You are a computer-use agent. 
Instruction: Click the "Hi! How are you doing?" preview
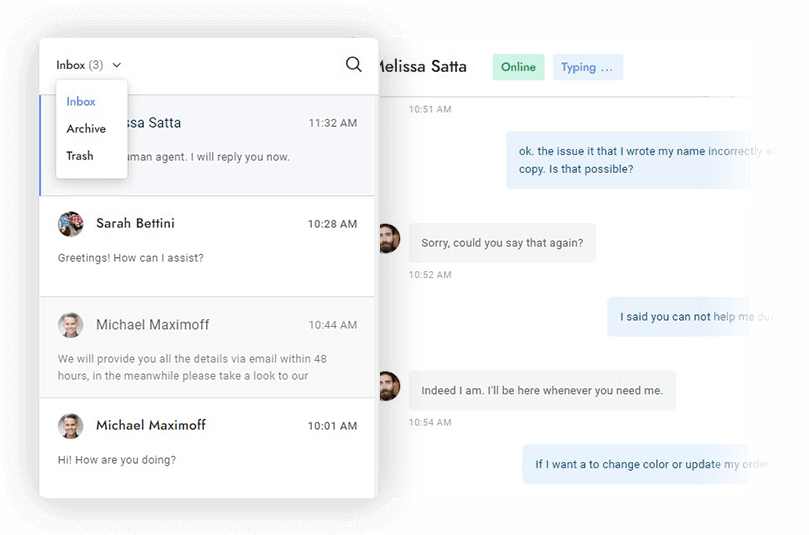(117, 460)
